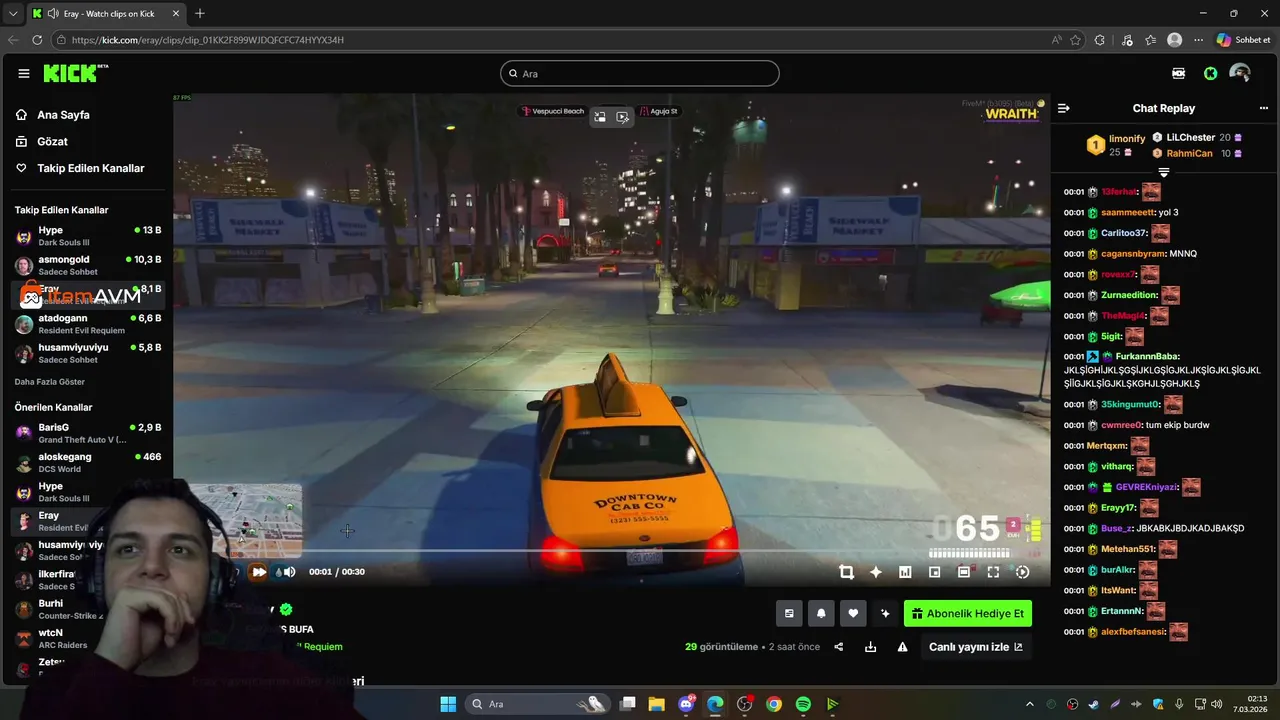This screenshot has height=720, width=1280.
Task: Click Abonelik Hediye Et button
Action: click(968, 614)
